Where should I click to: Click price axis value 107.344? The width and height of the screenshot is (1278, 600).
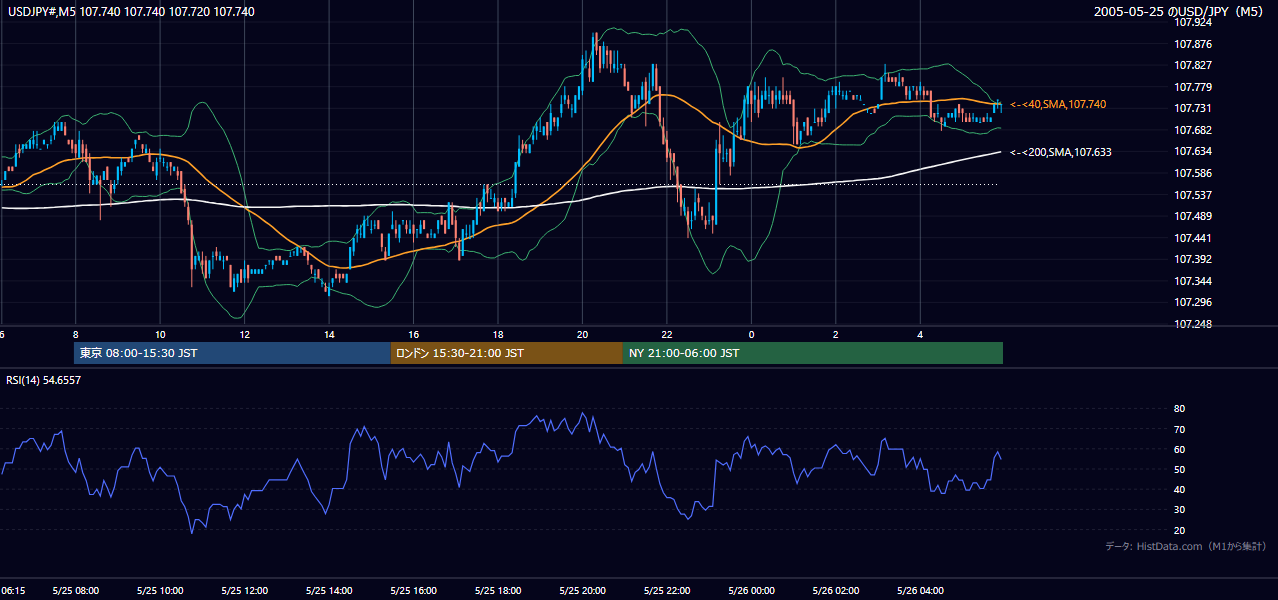point(1194,281)
